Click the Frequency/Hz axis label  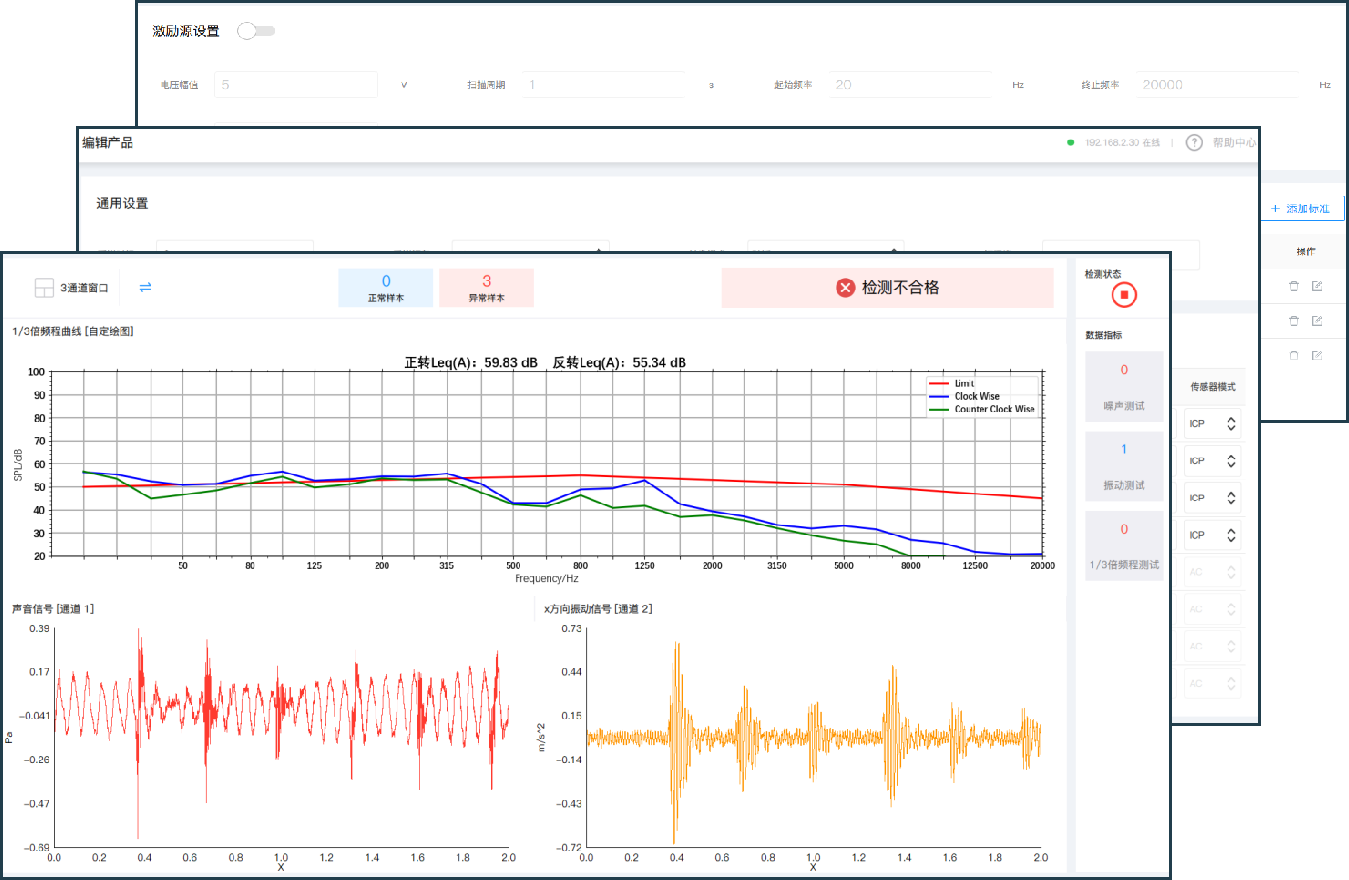pos(547,578)
